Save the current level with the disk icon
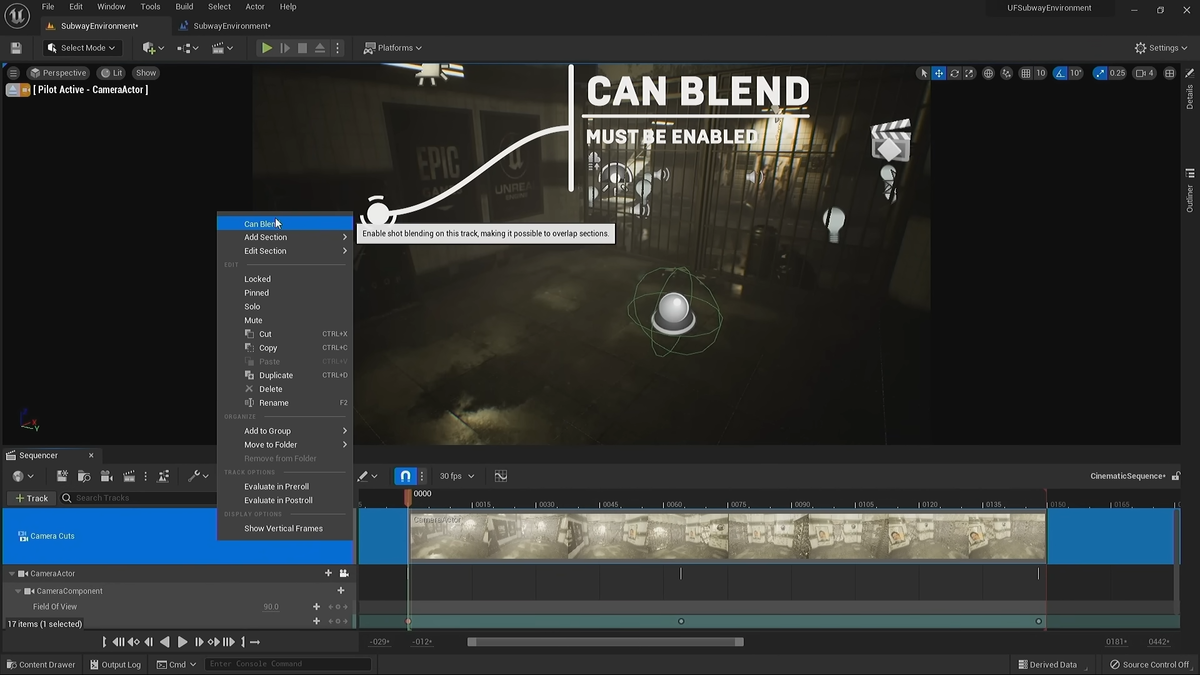 16,48
